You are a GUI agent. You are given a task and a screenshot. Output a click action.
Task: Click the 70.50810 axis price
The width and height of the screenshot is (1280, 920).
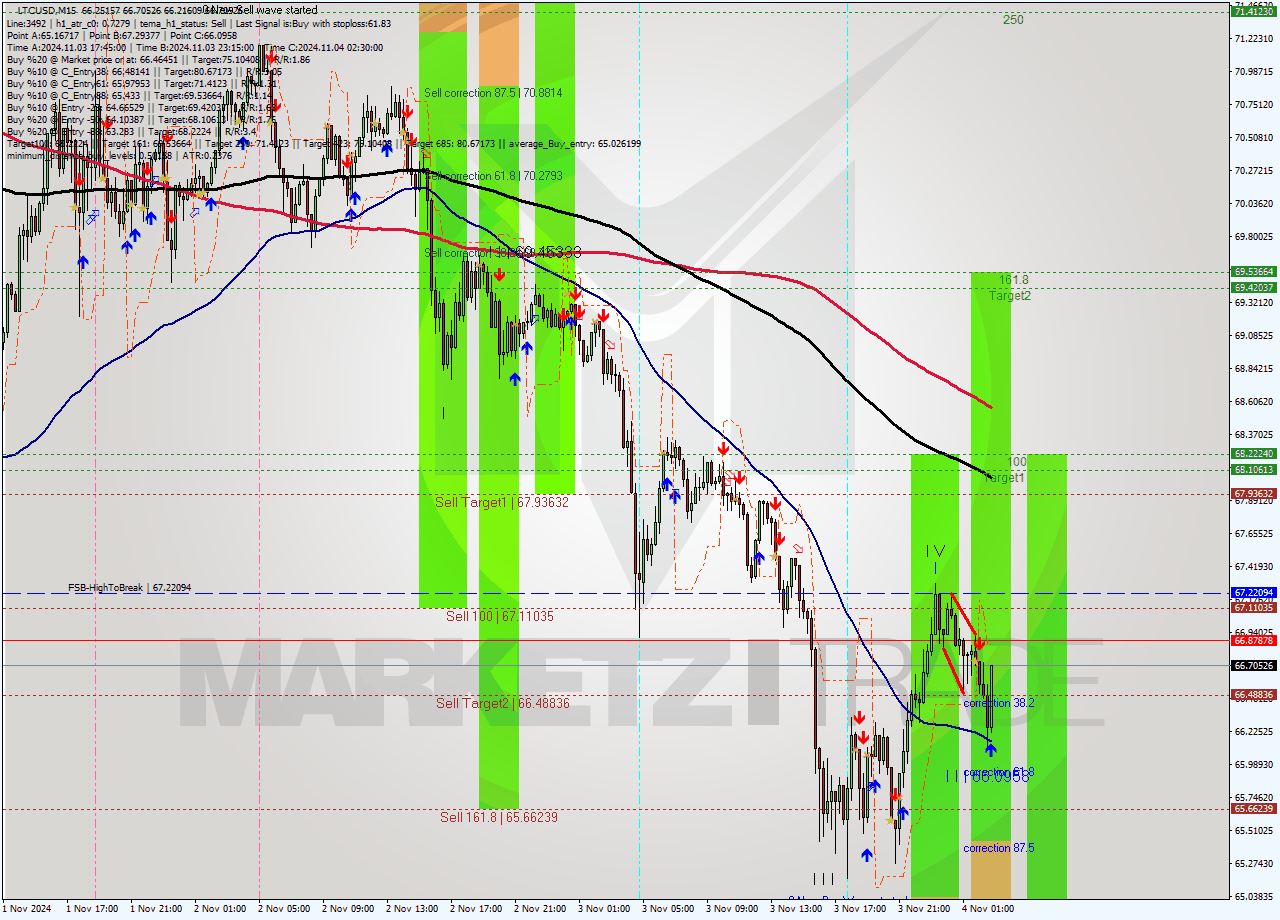(1254, 137)
